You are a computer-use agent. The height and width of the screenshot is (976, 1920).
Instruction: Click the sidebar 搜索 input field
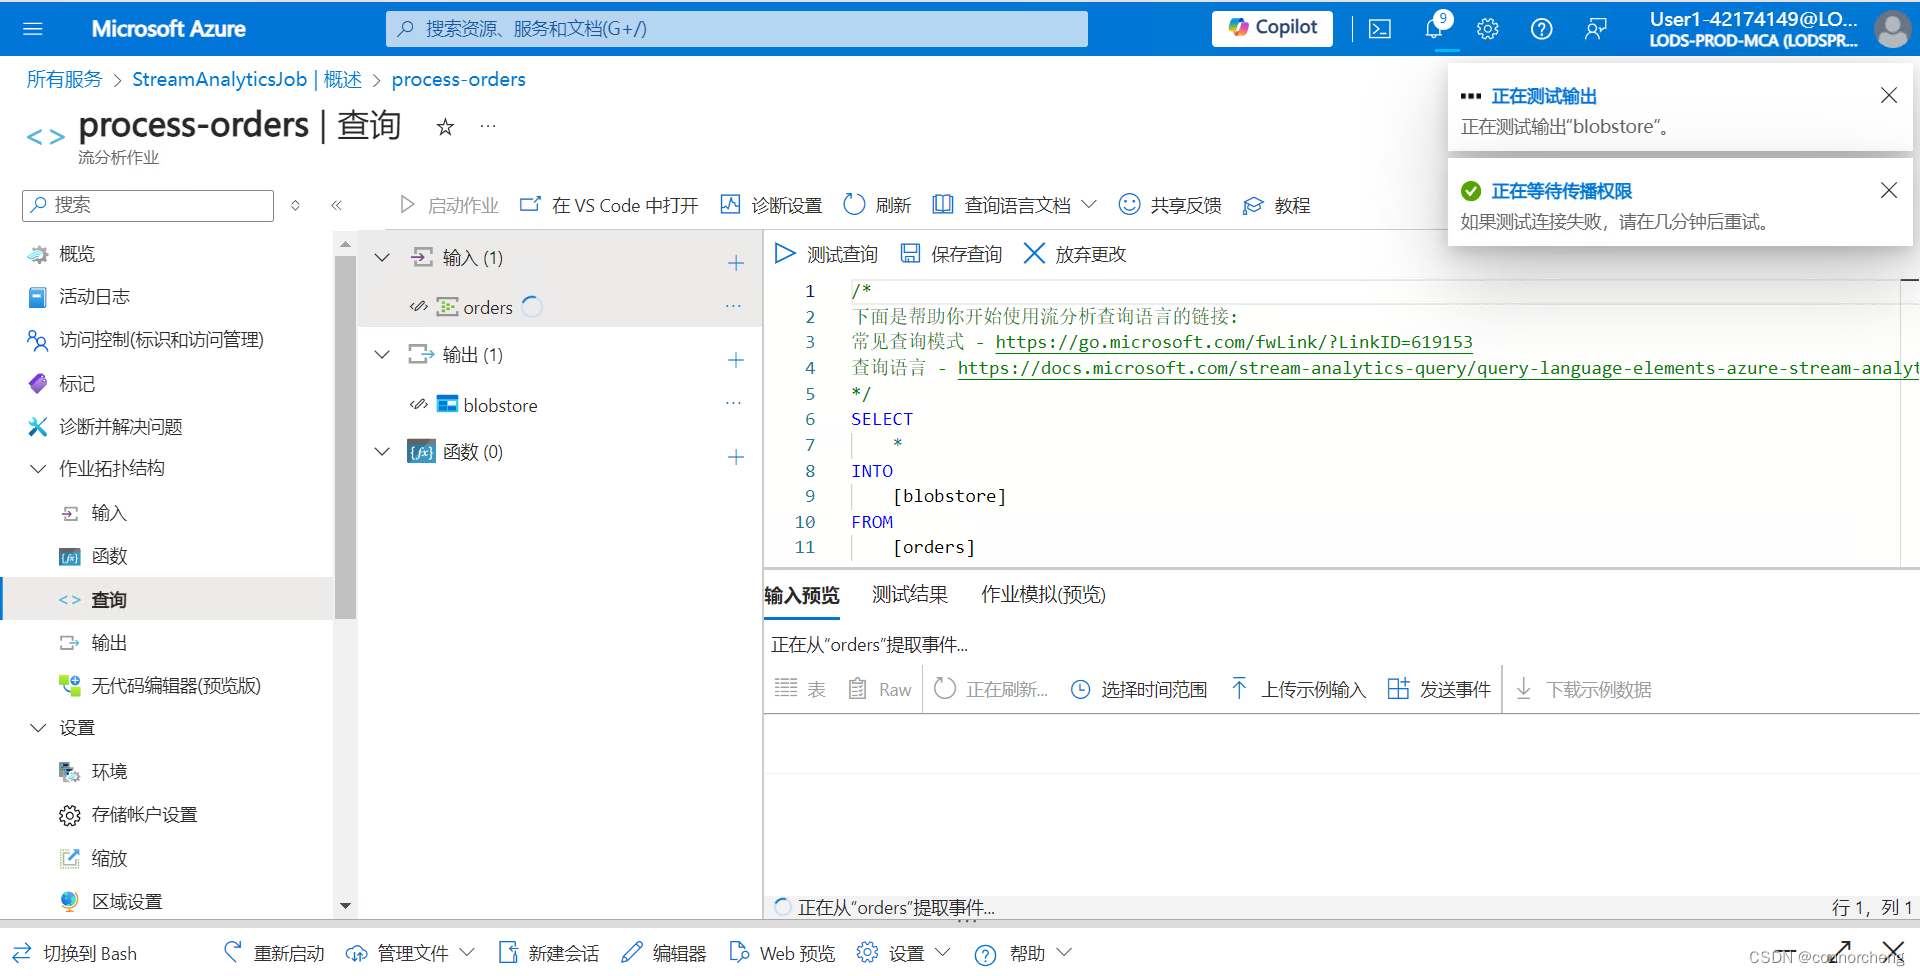point(148,205)
